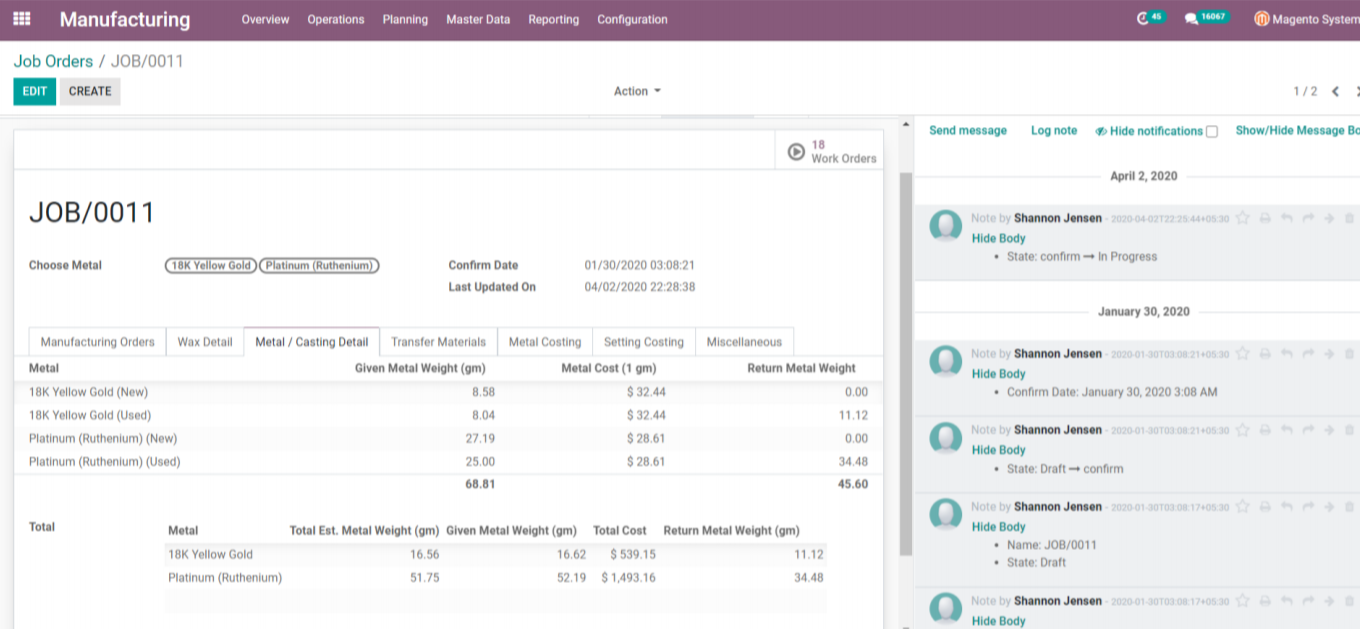Delete the 'confirm → In Progress' note

click(x=1349, y=218)
